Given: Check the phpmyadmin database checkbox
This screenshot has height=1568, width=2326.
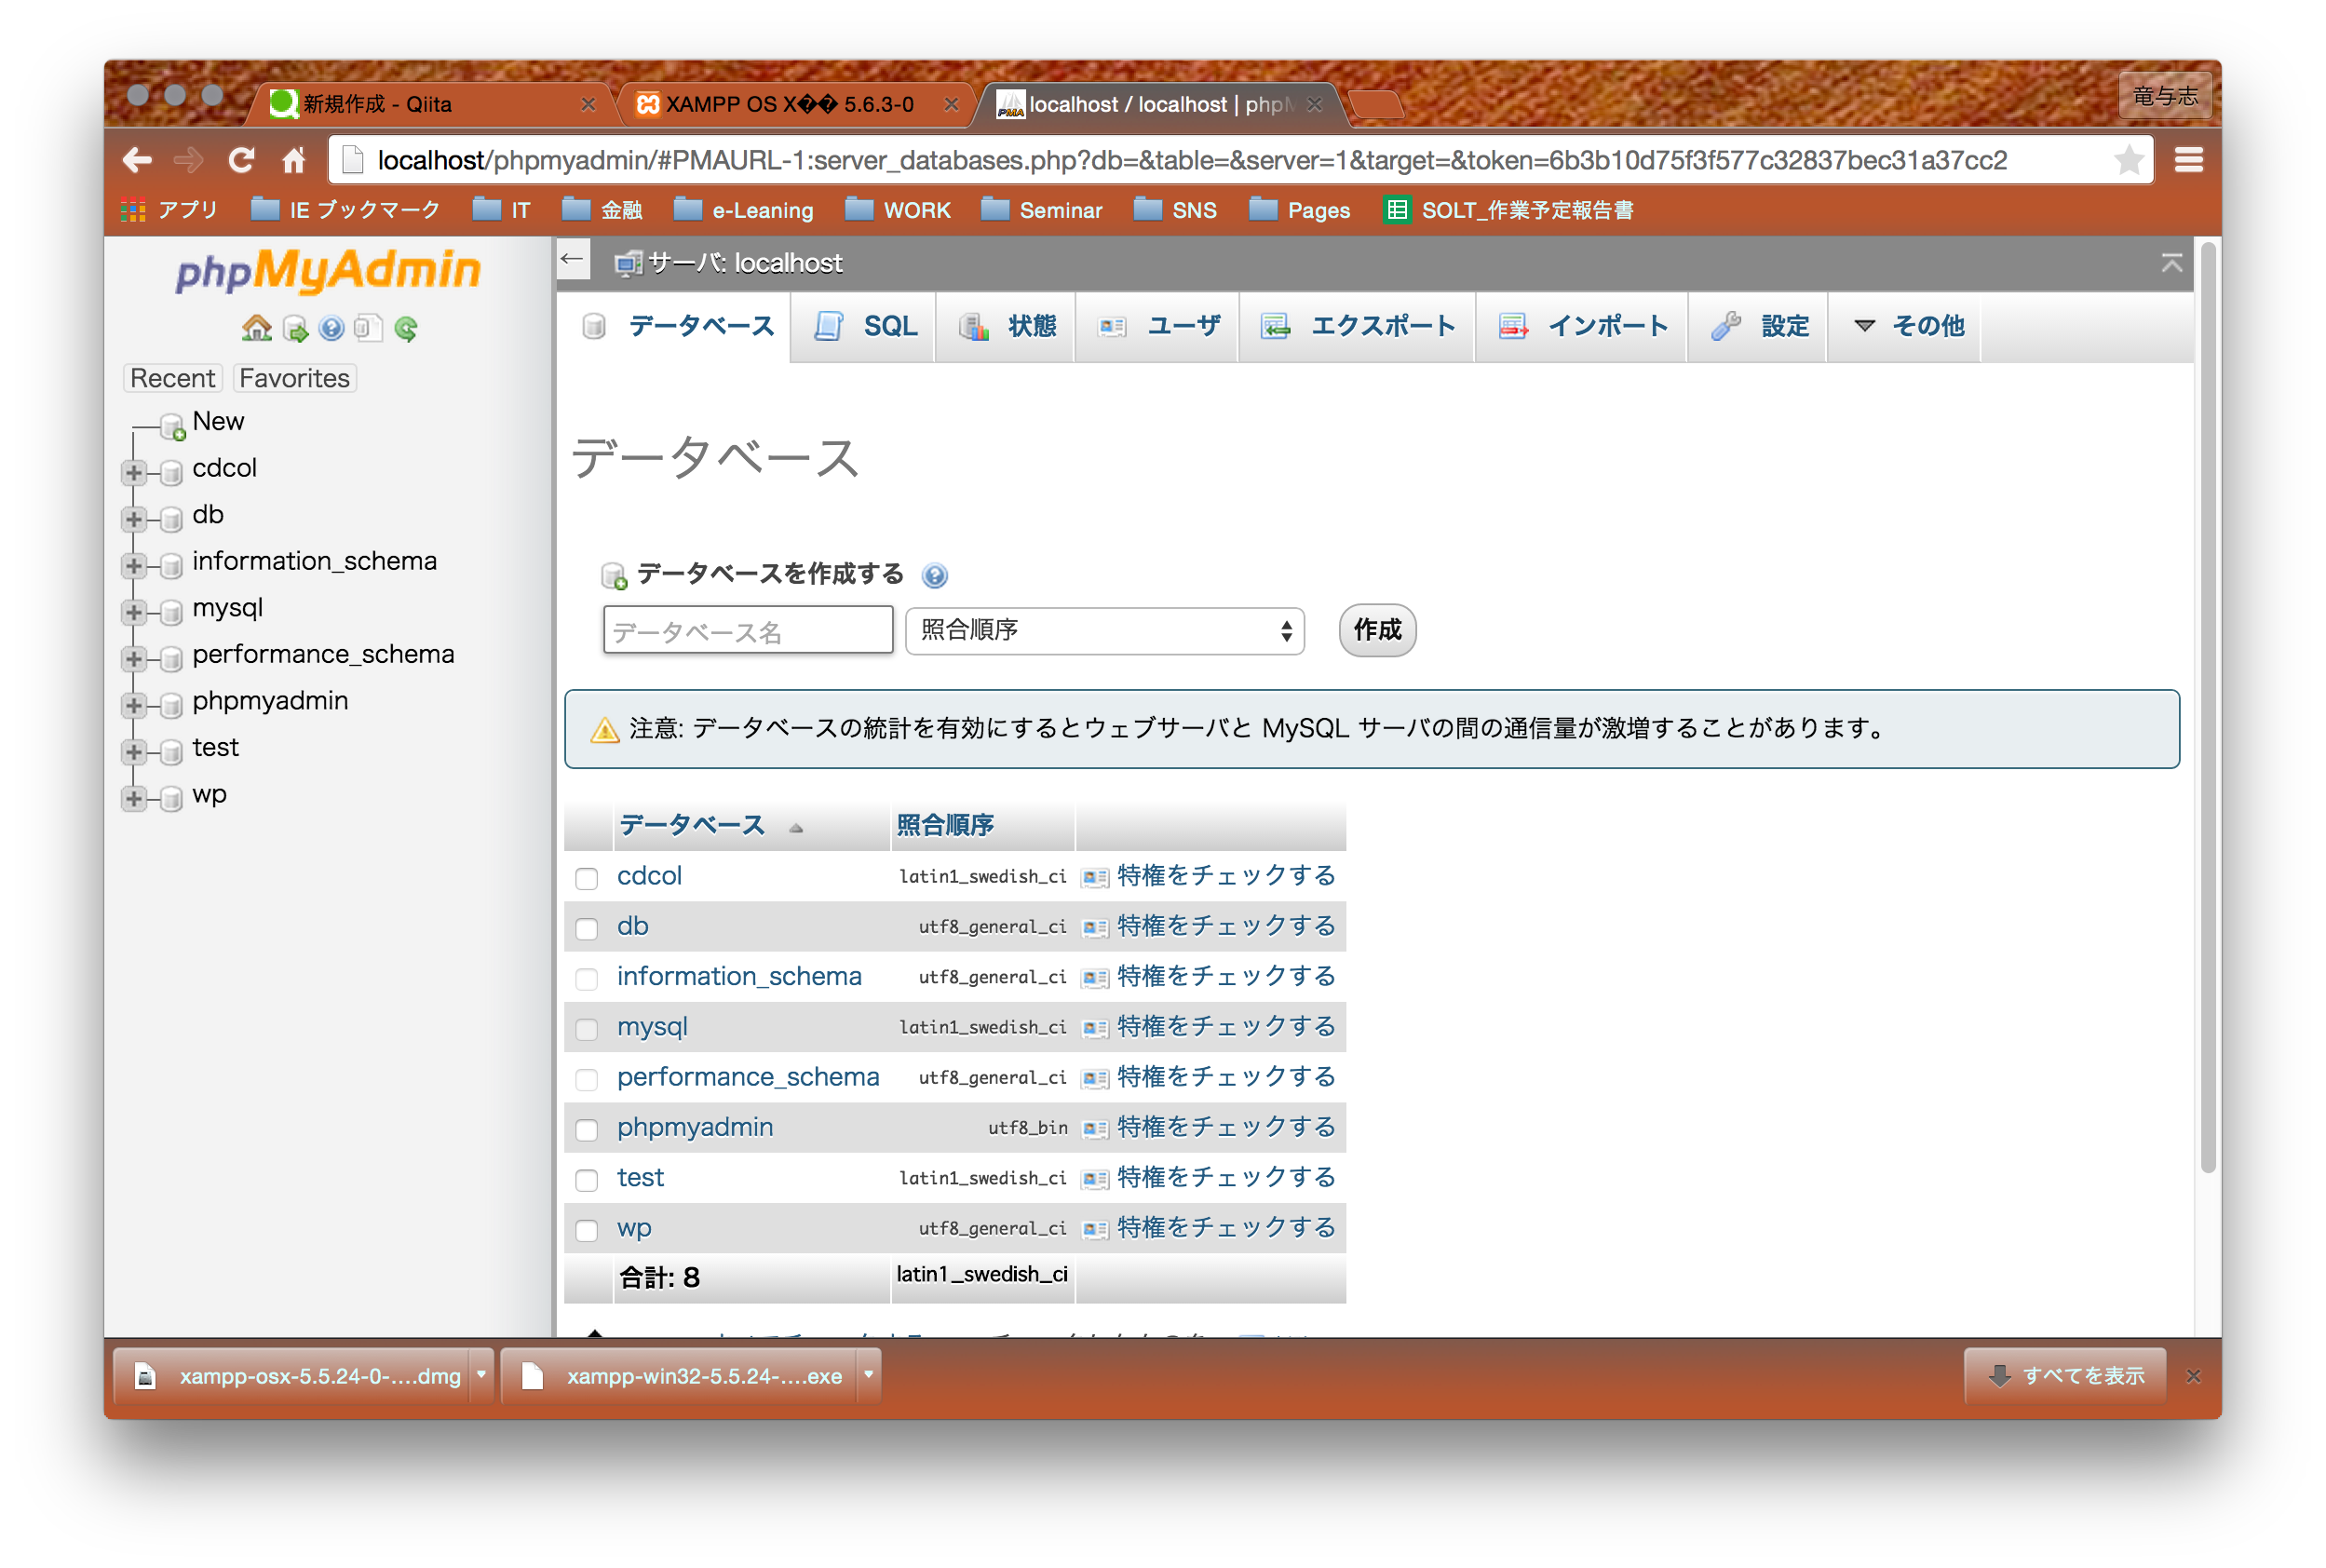Looking at the screenshot, I should tap(586, 1129).
